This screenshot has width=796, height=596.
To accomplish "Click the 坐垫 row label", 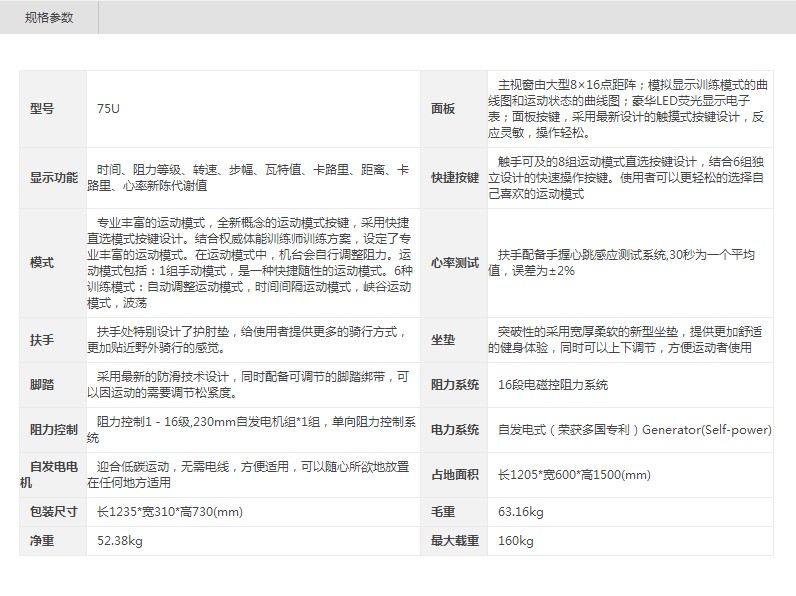I will point(442,340).
